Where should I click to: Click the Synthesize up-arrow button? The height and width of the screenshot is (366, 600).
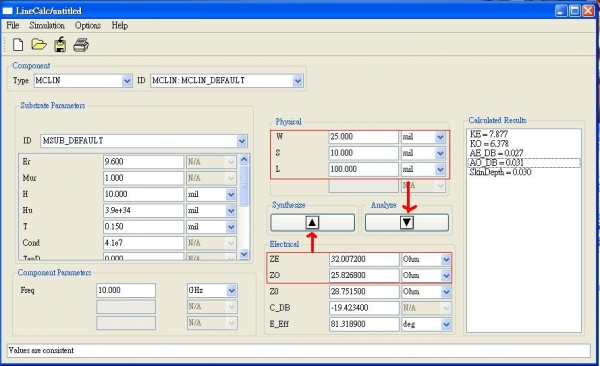click(312, 222)
